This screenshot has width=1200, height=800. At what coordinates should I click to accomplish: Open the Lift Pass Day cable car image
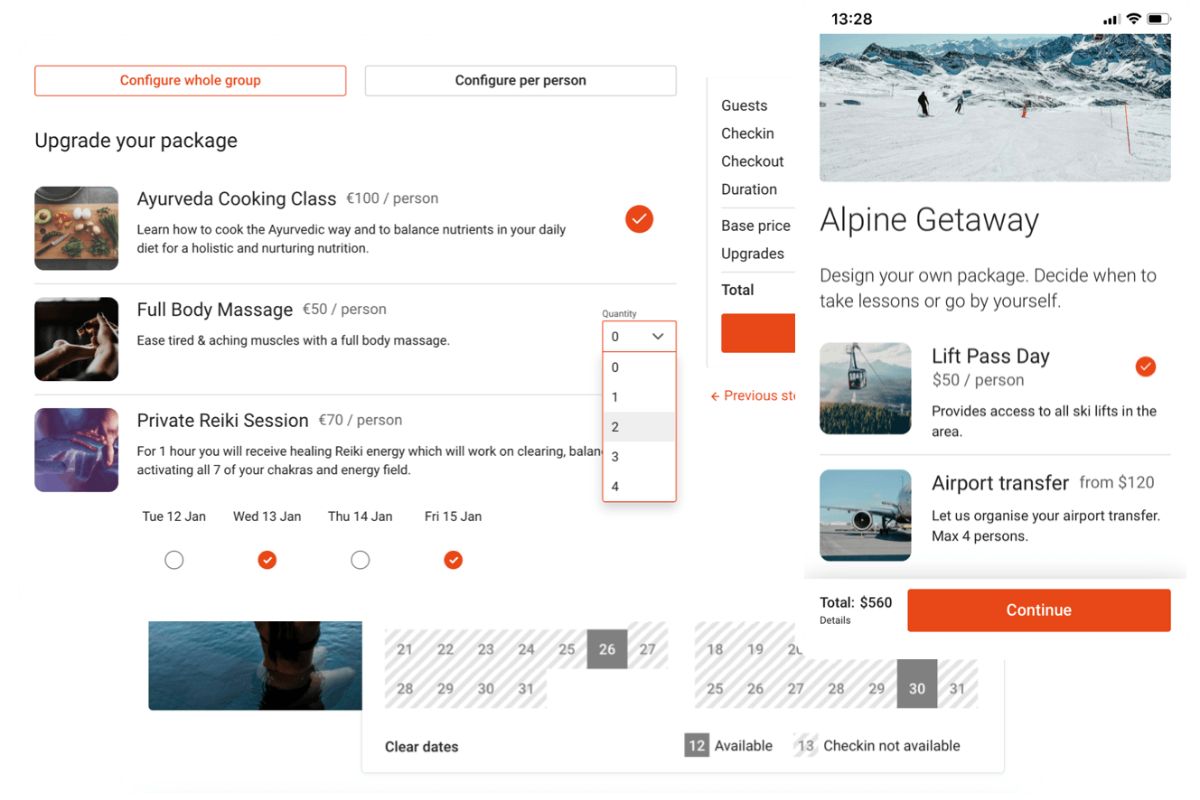click(x=865, y=388)
